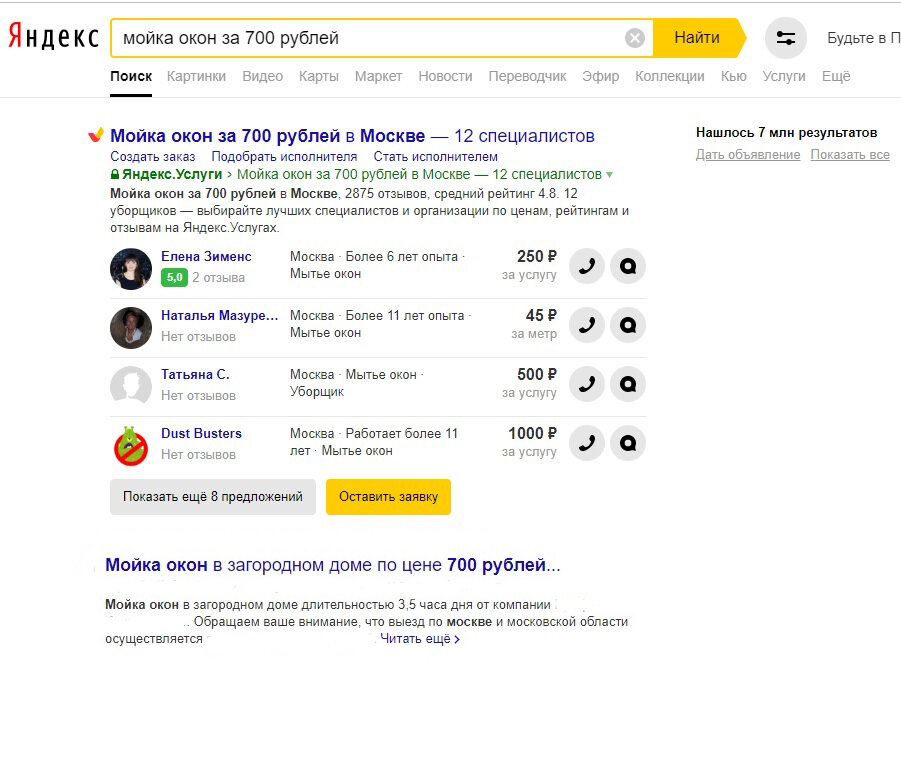Open Наталья Мазуре name link
Image resolution: width=901 pixels, height=774 pixels.
[x=220, y=315]
